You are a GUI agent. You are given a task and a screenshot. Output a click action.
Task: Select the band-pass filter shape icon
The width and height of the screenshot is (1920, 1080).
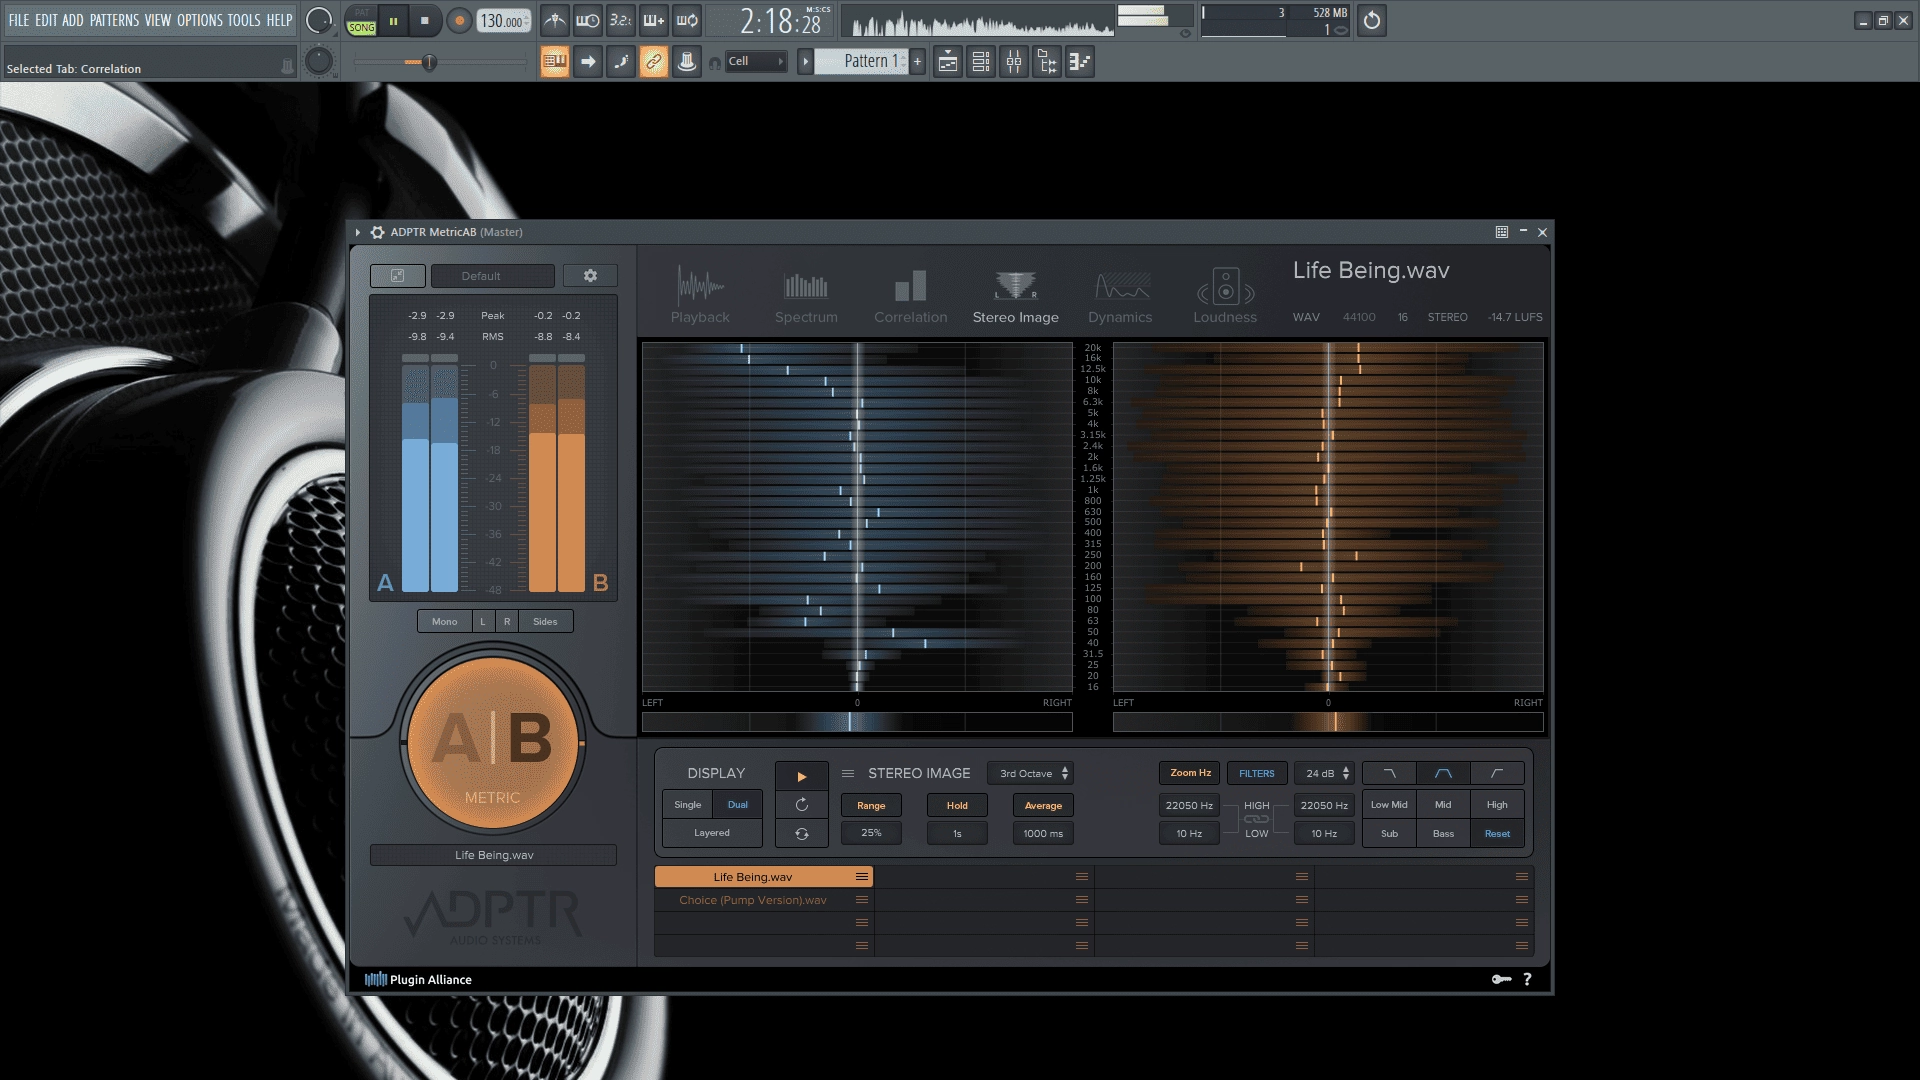tap(1443, 773)
